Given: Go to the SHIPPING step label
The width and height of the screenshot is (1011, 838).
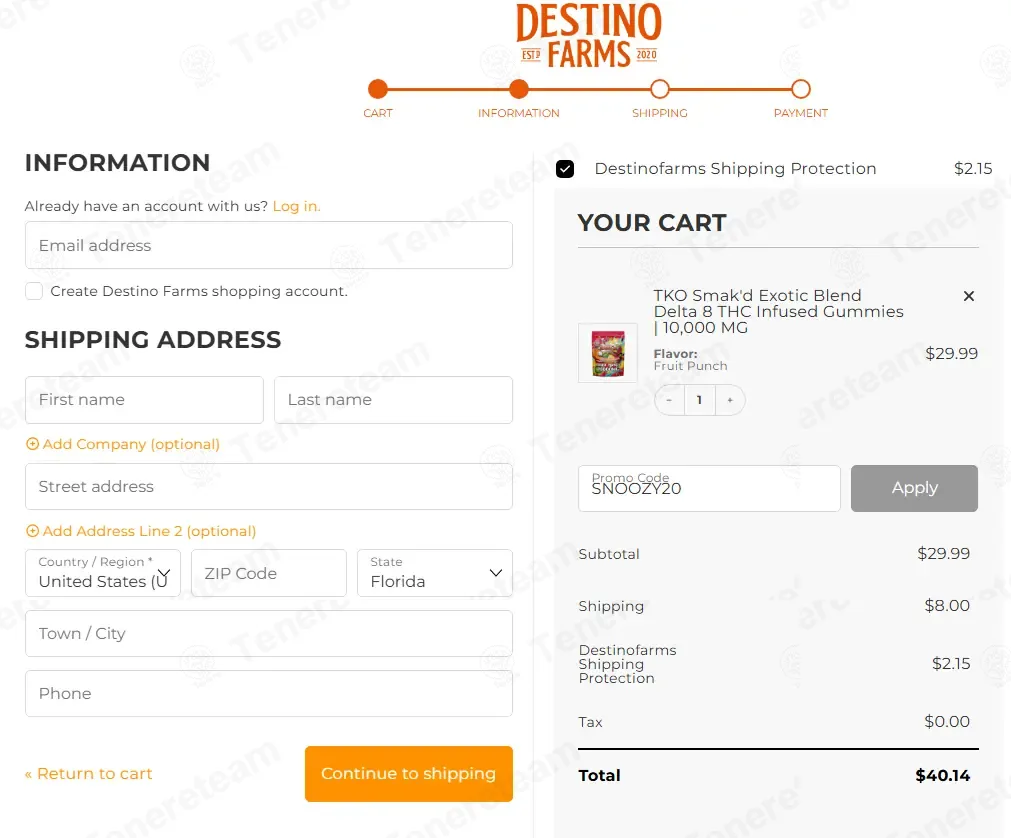Looking at the screenshot, I should pos(660,113).
